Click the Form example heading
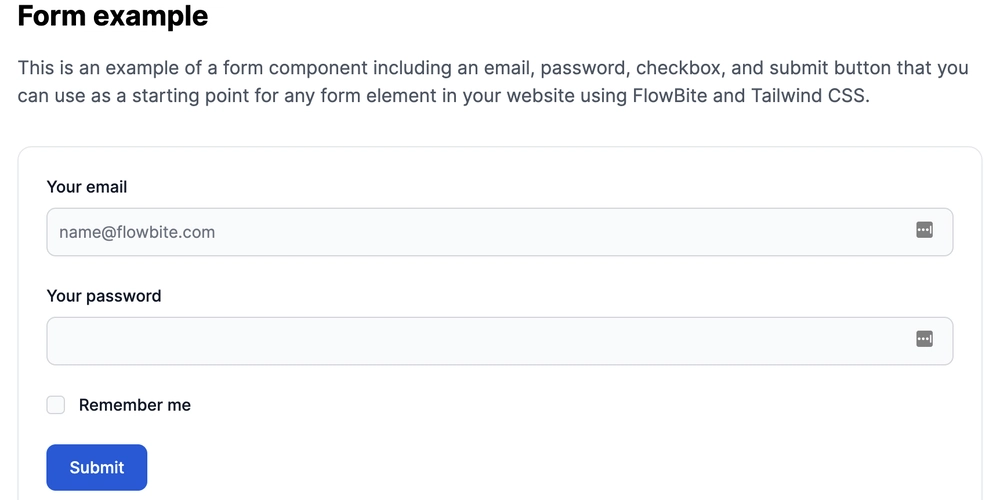 pos(113,15)
